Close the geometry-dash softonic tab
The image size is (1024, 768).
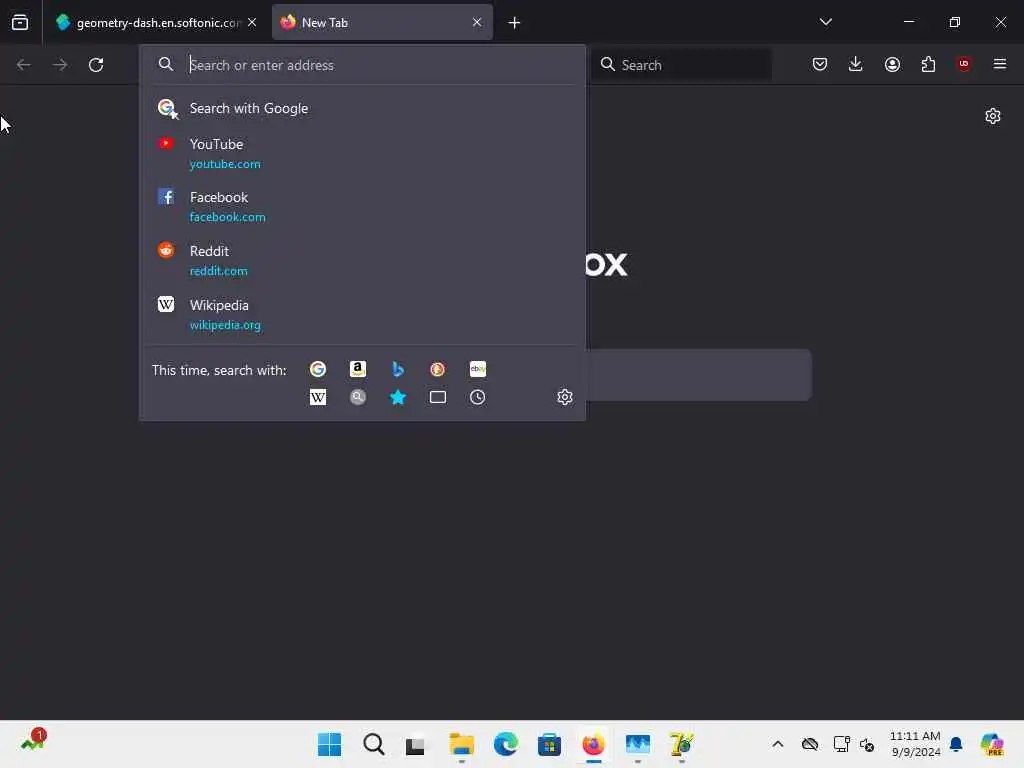point(252,22)
